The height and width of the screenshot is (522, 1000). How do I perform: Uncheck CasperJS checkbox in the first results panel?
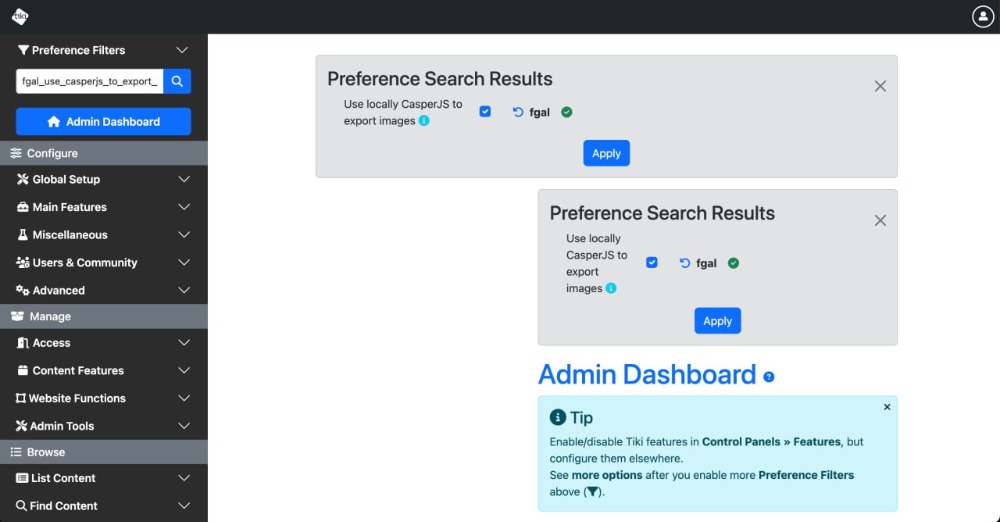coord(485,112)
